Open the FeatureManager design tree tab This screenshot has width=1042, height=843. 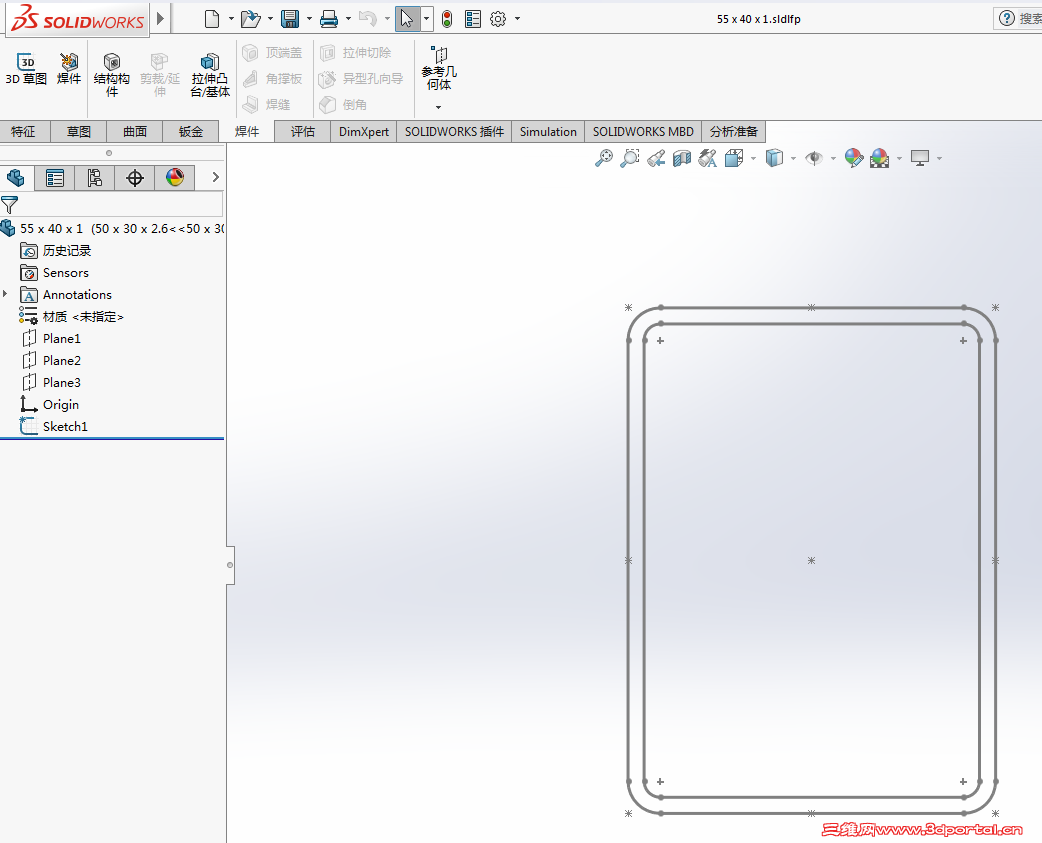[16, 177]
